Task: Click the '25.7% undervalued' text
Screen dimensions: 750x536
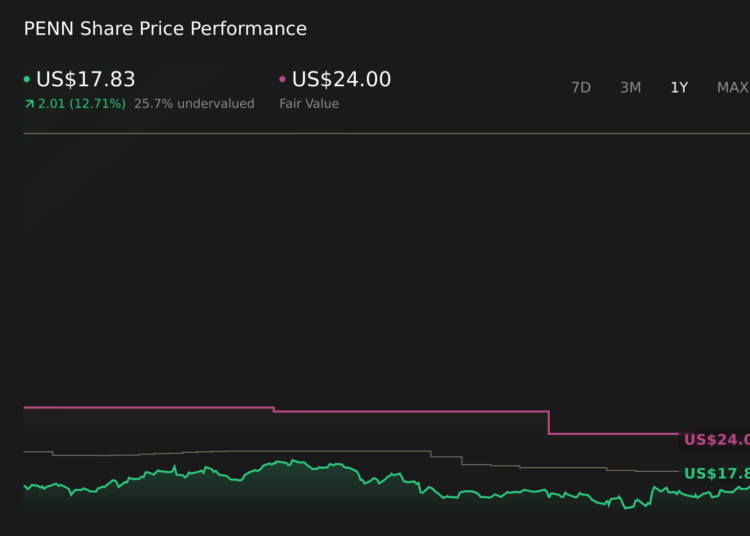Action: (194, 104)
